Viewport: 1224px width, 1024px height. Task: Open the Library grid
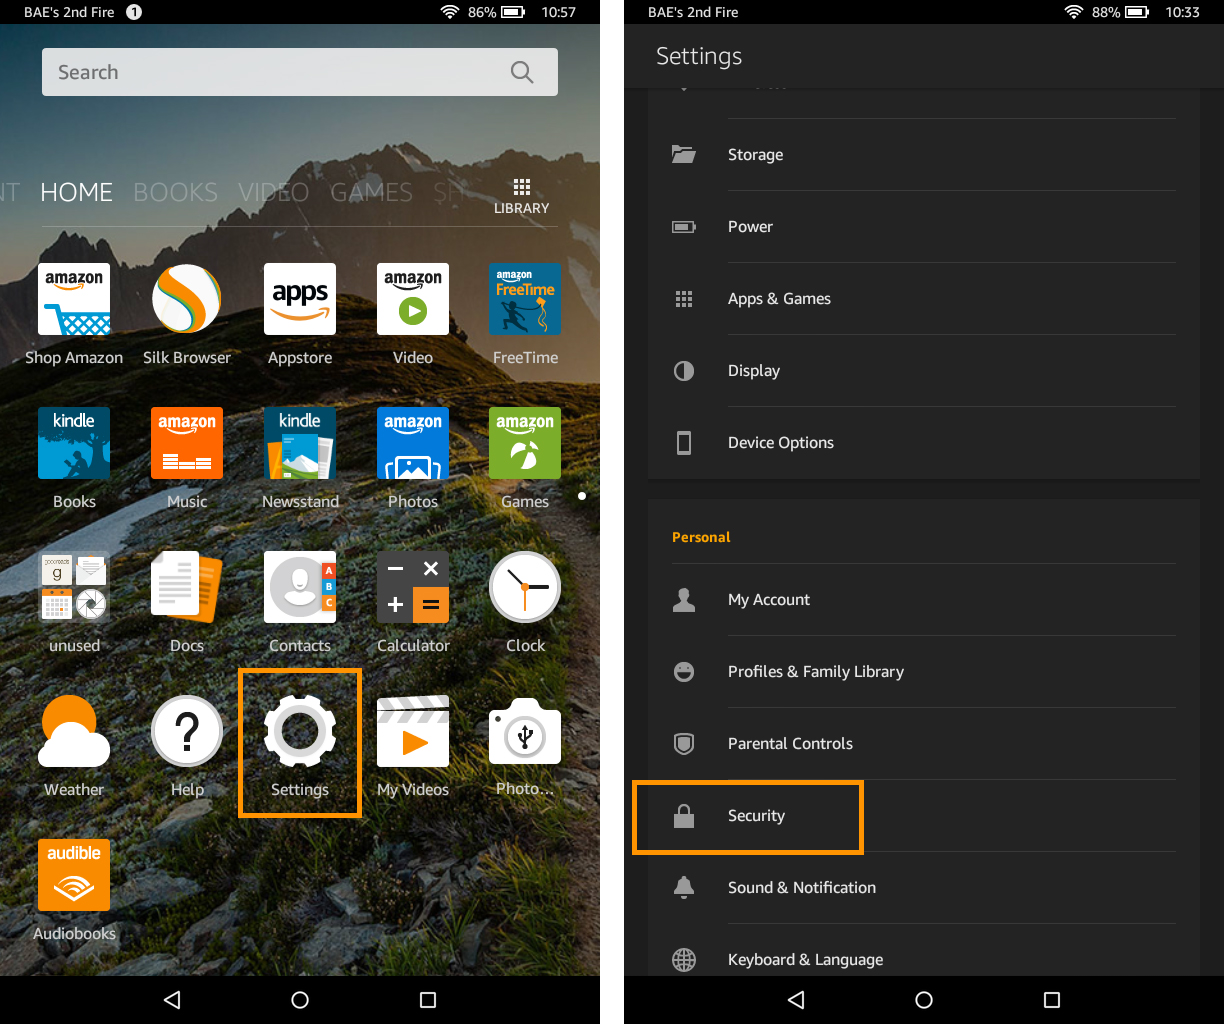pos(522,197)
